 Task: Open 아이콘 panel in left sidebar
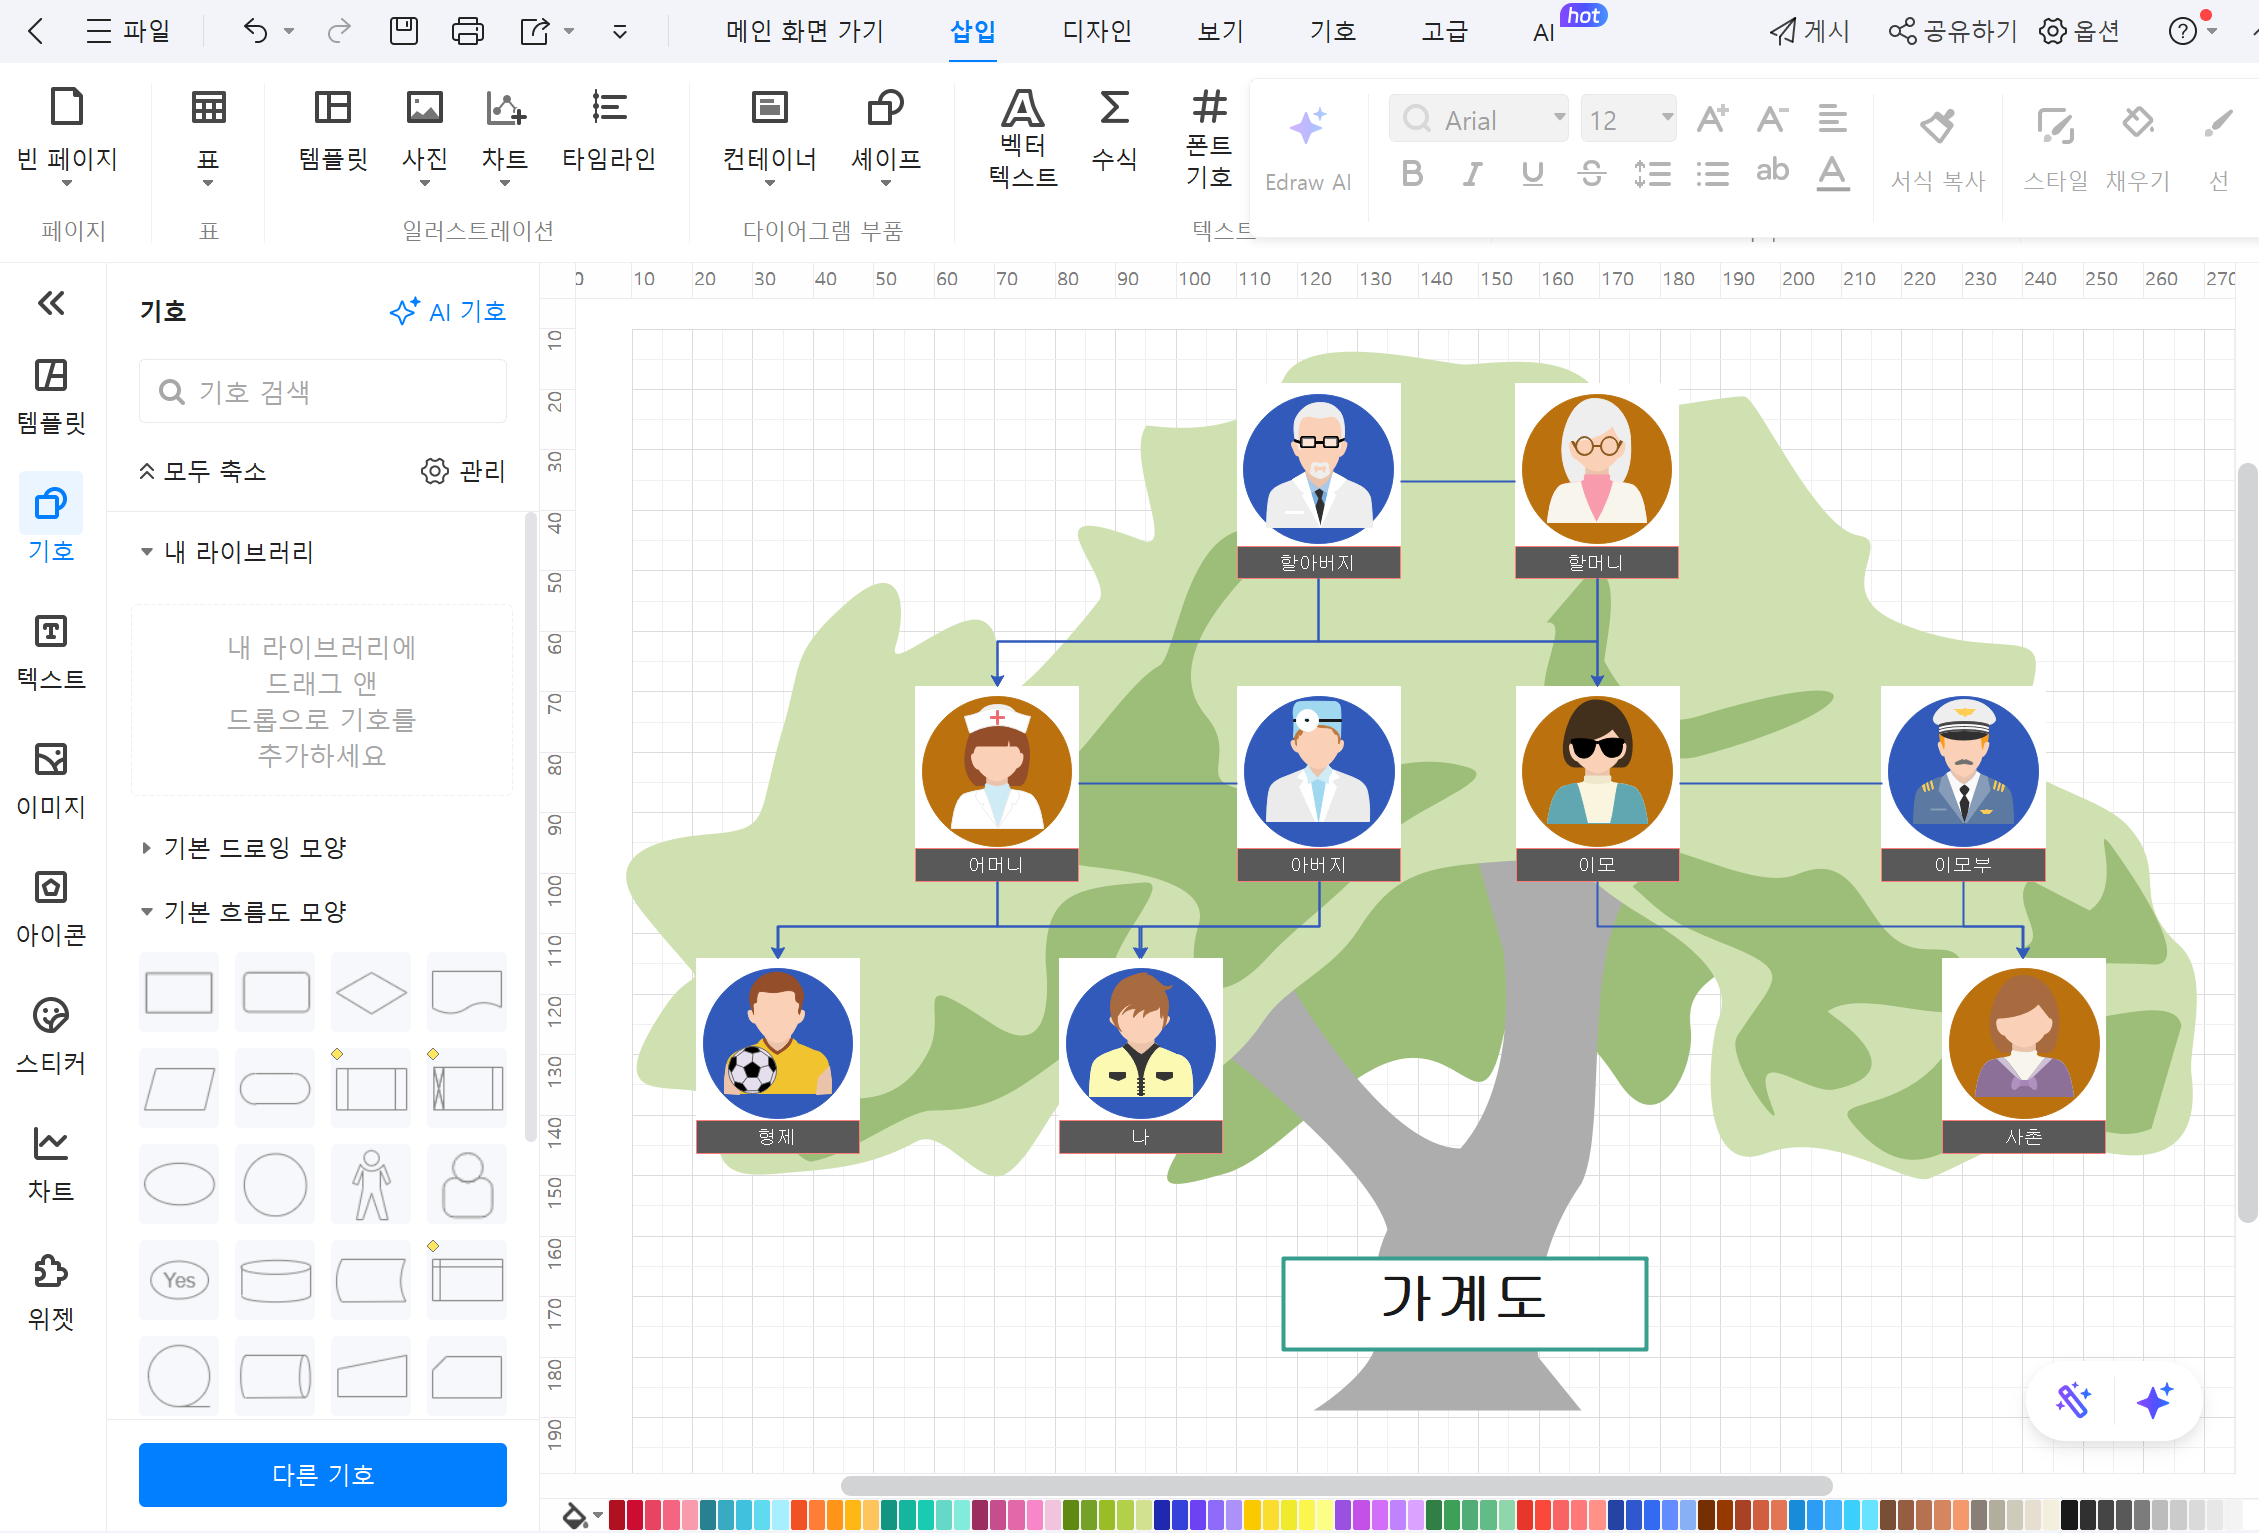click(x=51, y=908)
